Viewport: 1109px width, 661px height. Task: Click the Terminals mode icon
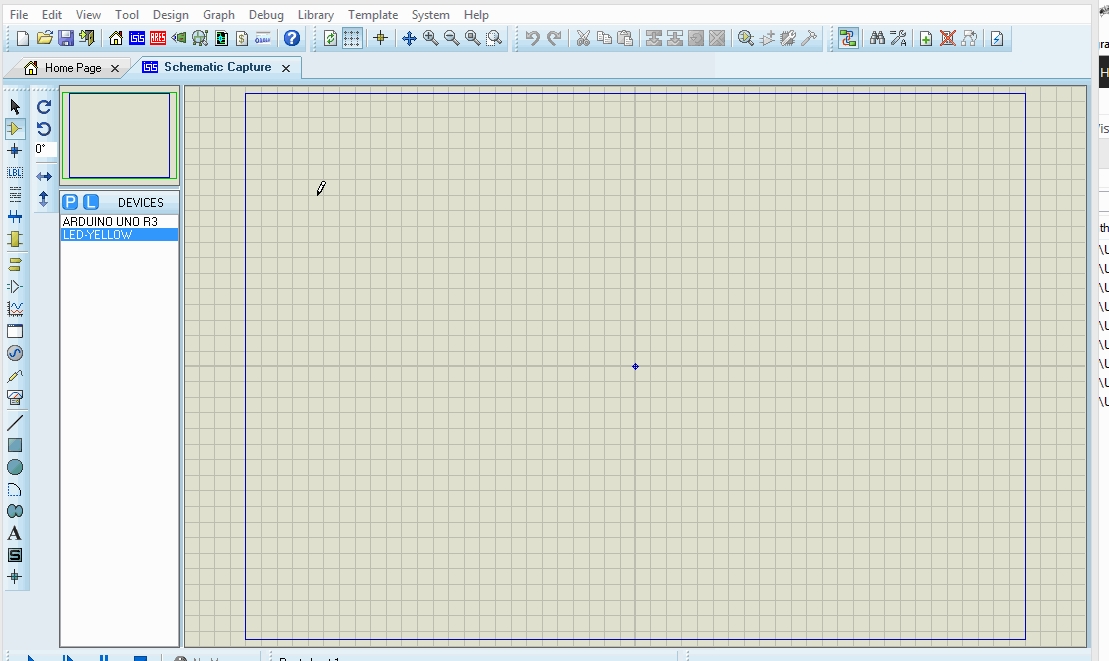pyautogui.click(x=15, y=264)
